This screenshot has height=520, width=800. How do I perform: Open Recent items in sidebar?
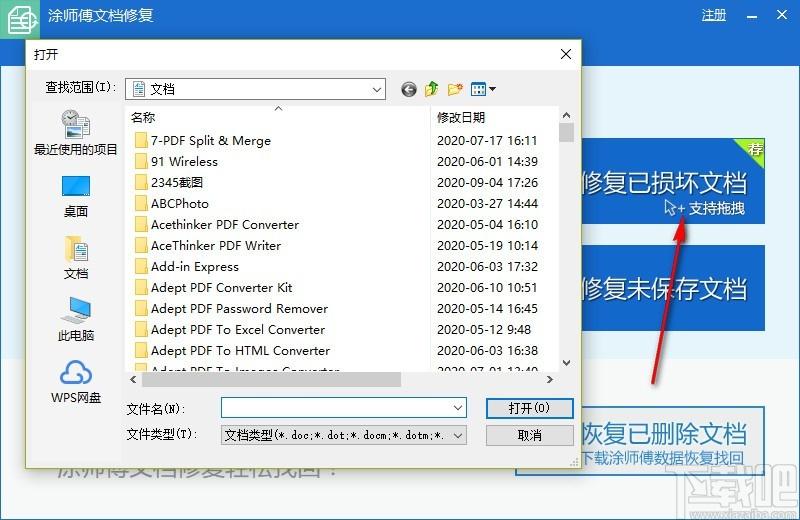pos(76,133)
